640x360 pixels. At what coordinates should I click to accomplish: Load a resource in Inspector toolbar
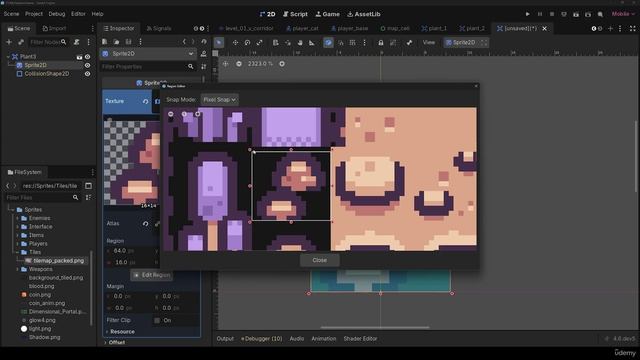coord(116,42)
